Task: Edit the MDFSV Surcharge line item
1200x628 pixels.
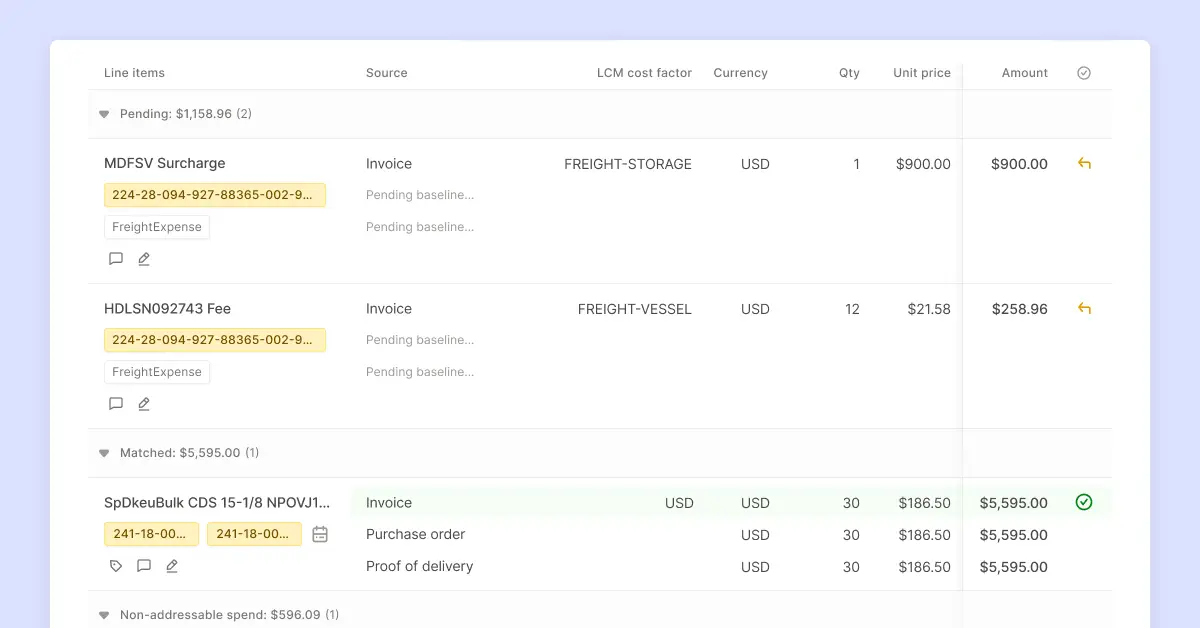Action: coord(144,259)
